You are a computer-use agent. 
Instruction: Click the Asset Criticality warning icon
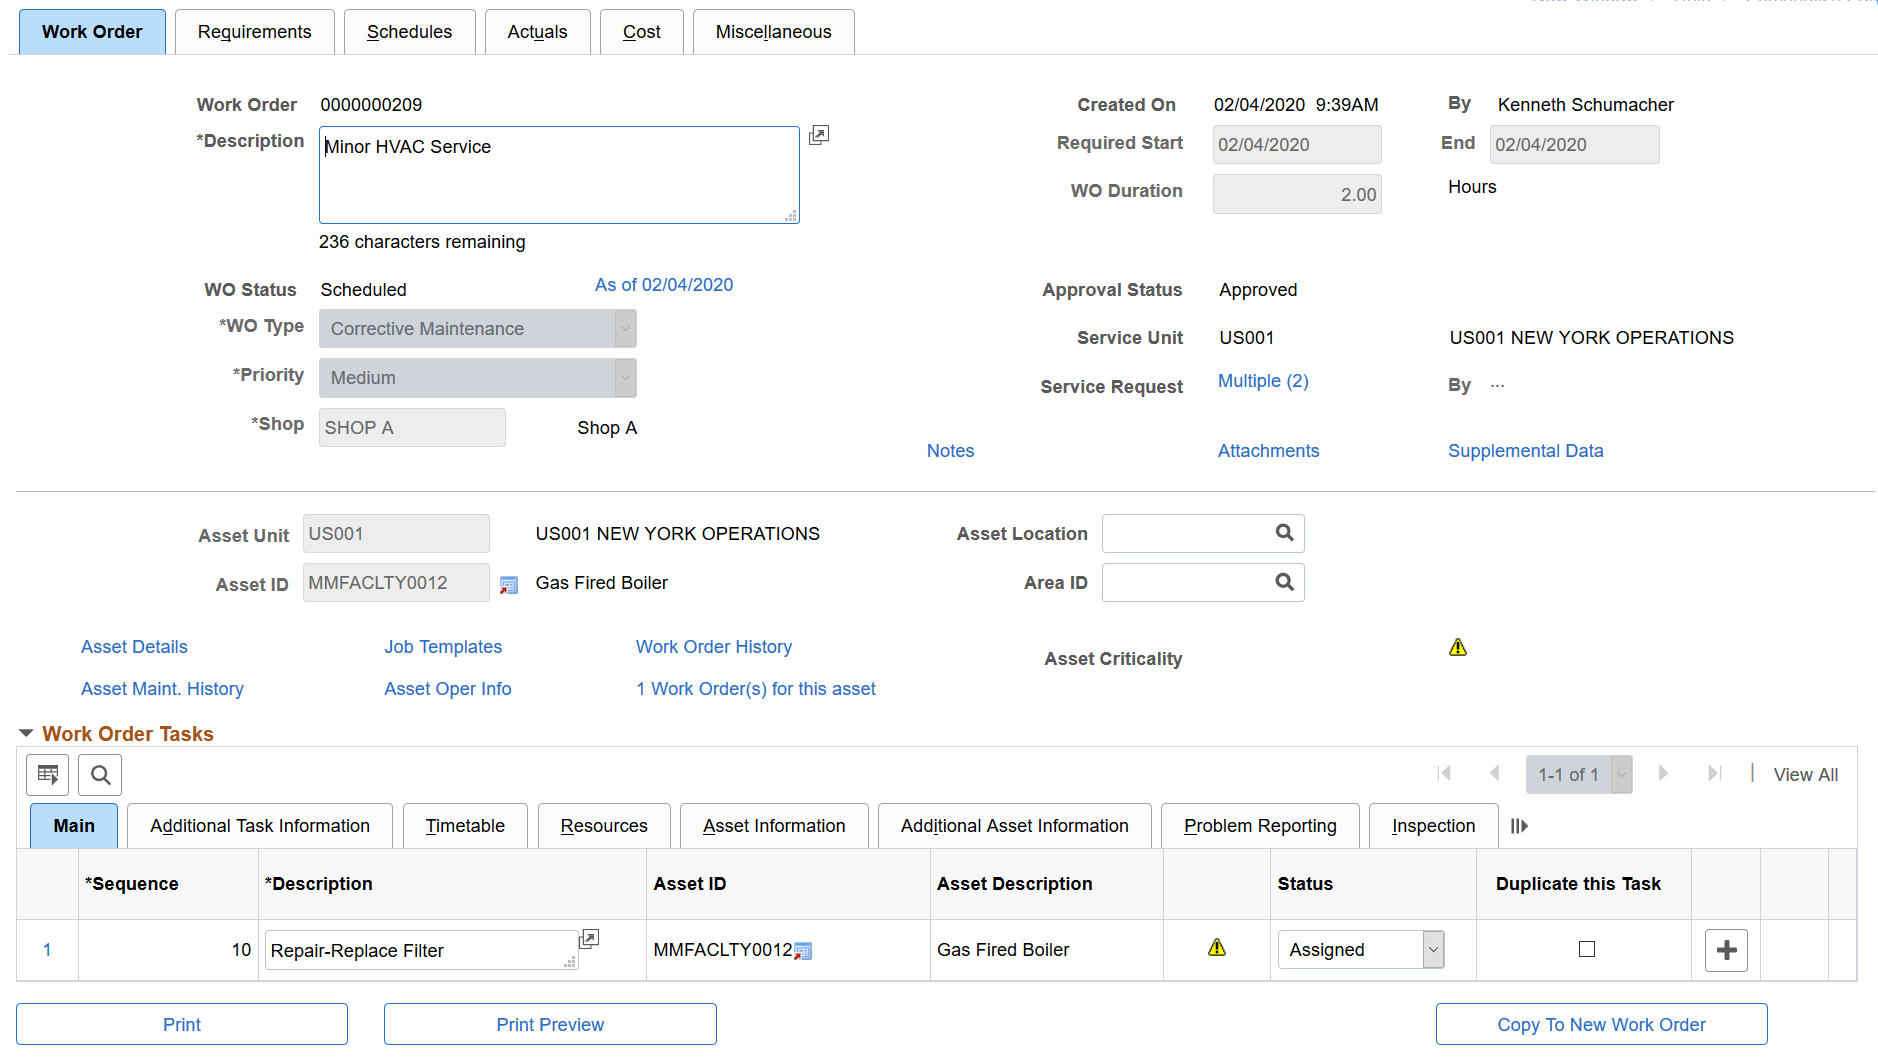[x=1458, y=648]
